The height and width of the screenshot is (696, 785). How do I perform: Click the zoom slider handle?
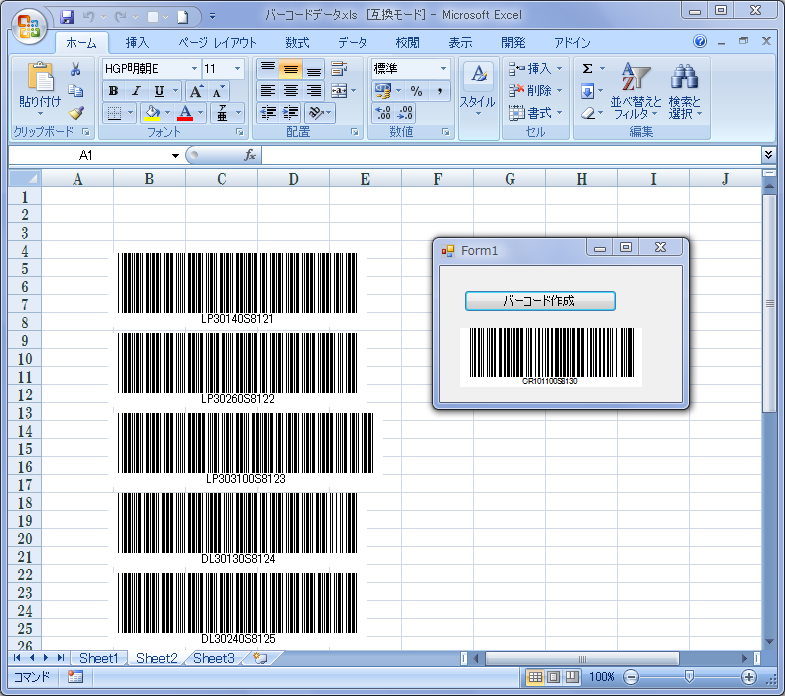(688, 677)
